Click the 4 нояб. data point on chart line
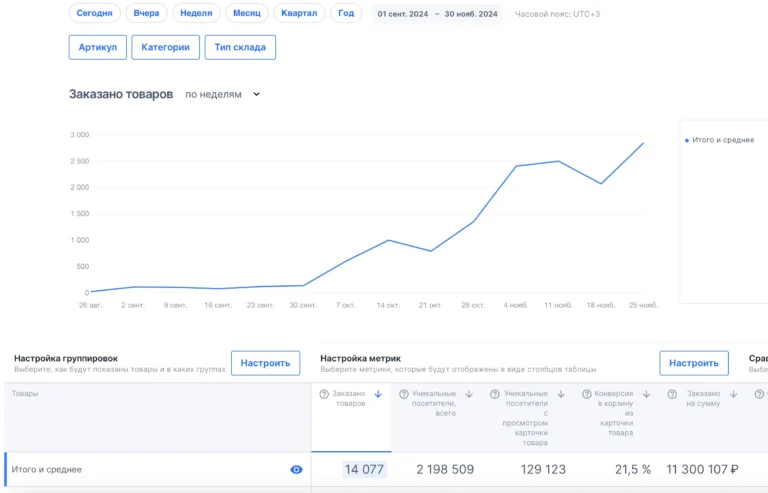Image resolution: width=768 pixels, height=493 pixels. click(x=516, y=166)
